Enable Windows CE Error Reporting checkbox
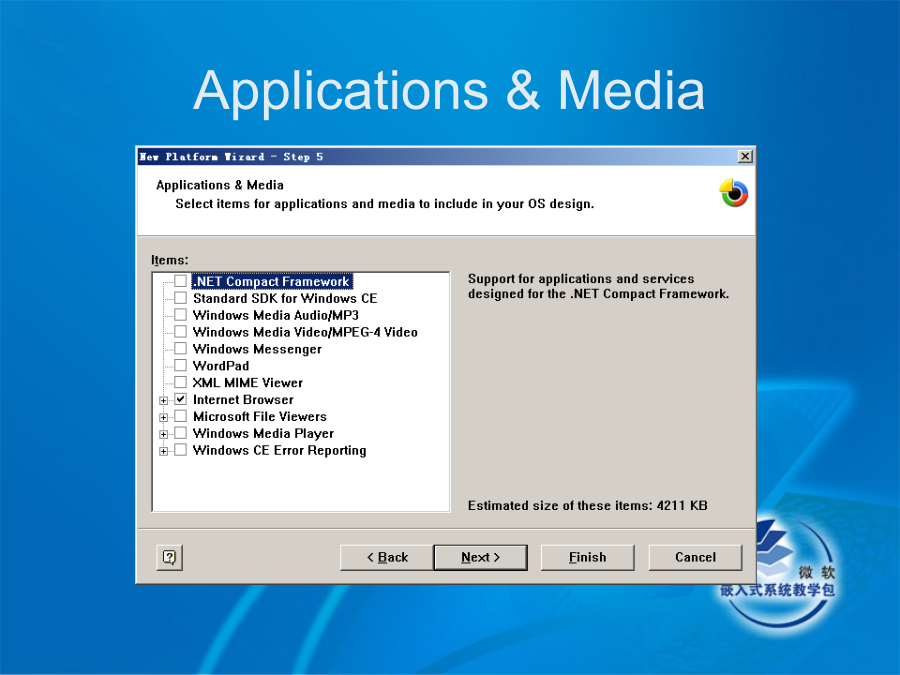The width and height of the screenshot is (900, 675). (x=180, y=450)
